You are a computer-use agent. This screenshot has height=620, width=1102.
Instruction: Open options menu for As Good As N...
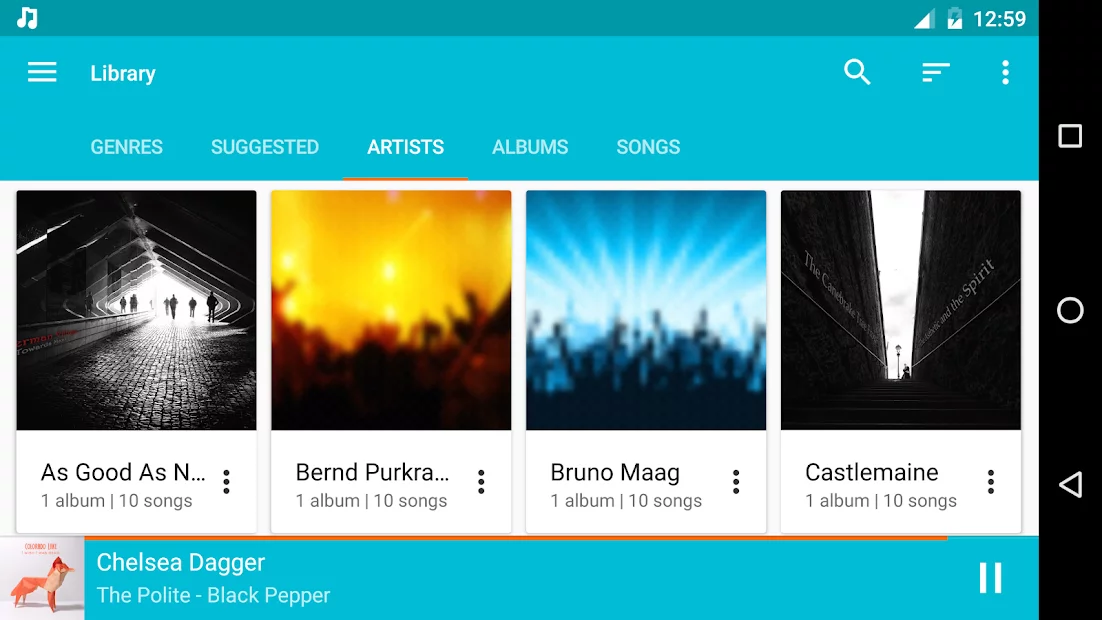pos(227,482)
